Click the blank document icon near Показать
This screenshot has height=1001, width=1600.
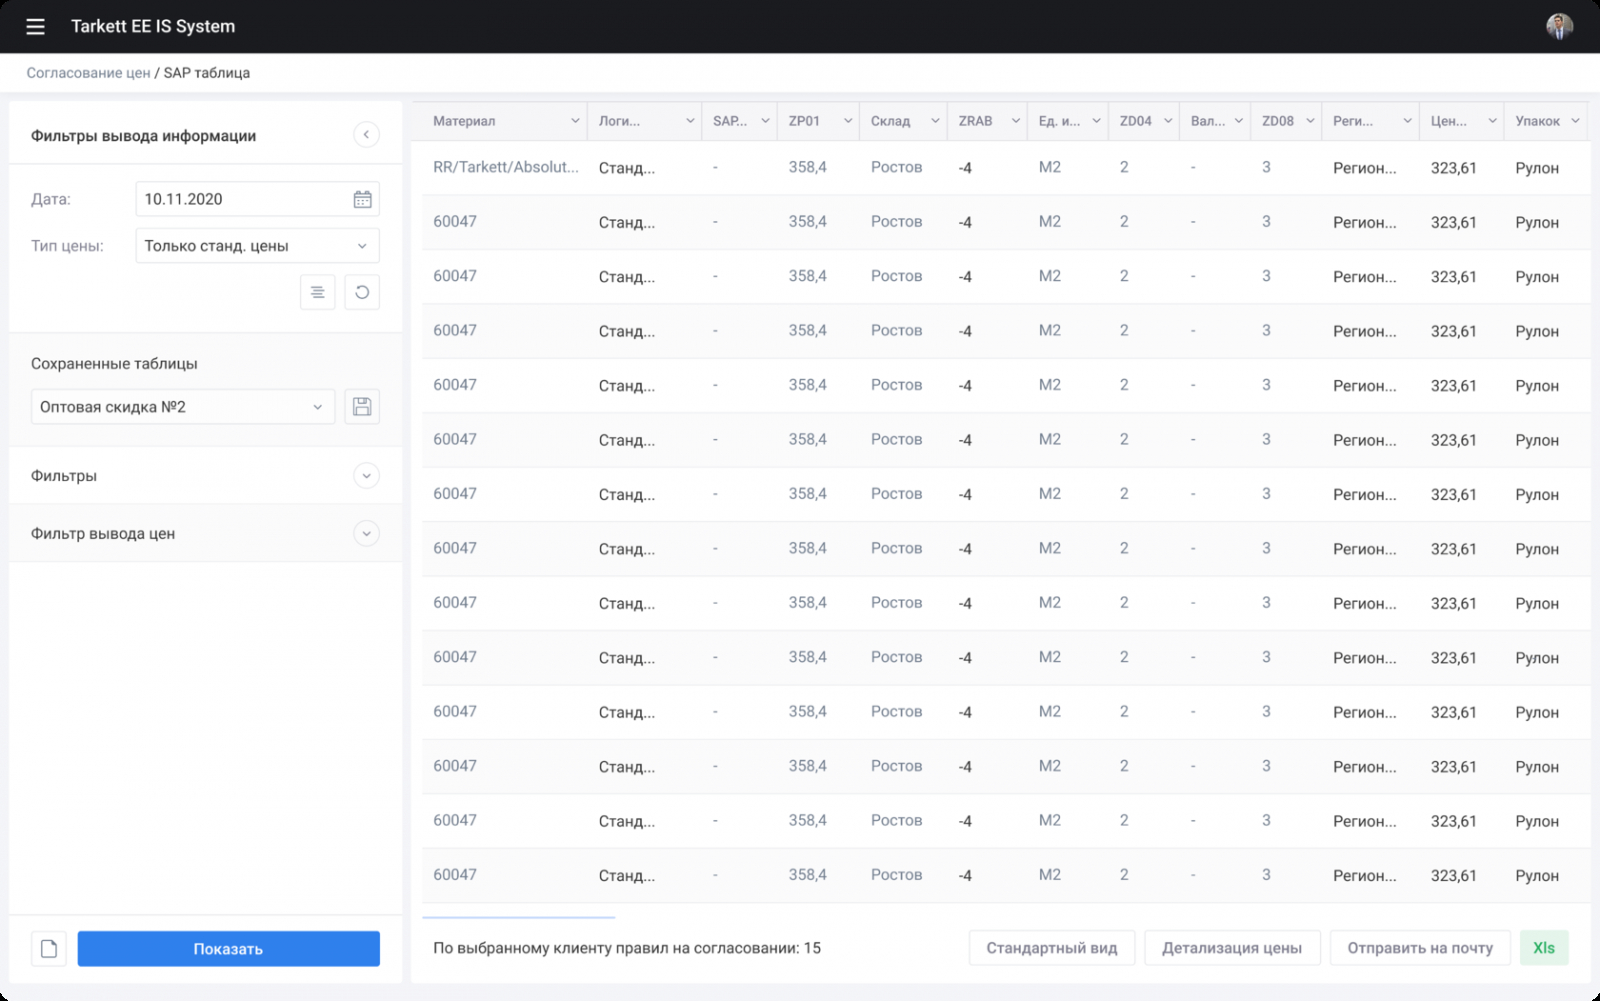tap(49, 948)
